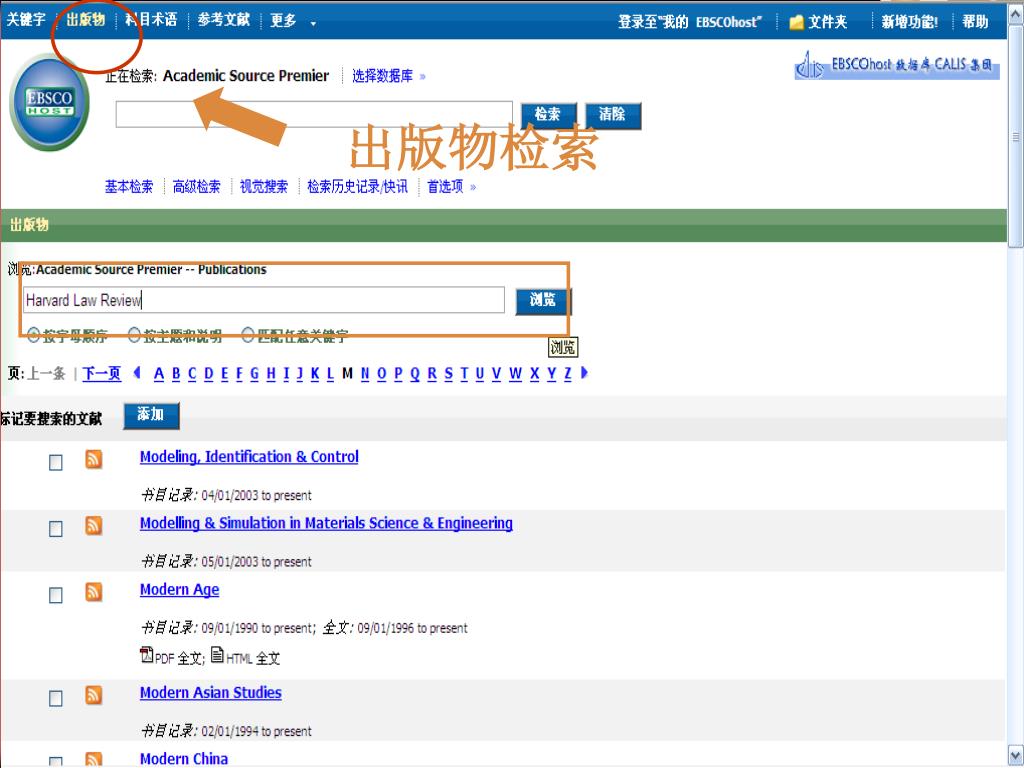Jump to letter Z publications
This screenshot has height=768, width=1024.
(568, 374)
